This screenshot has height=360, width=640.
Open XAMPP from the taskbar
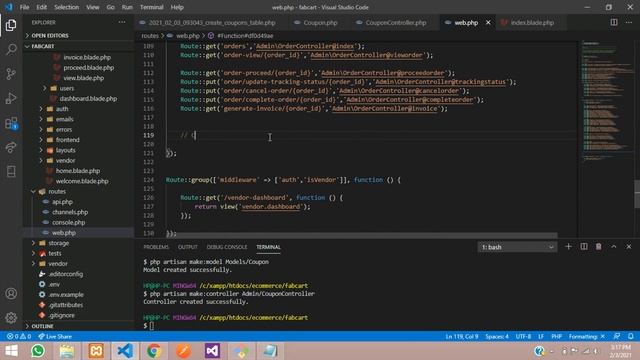tap(96, 351)
